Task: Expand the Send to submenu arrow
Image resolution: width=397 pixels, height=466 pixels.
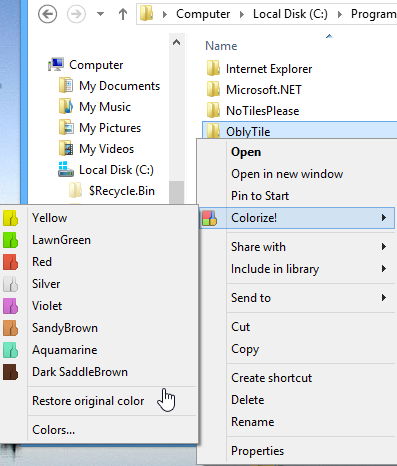Action: [384, 298]
